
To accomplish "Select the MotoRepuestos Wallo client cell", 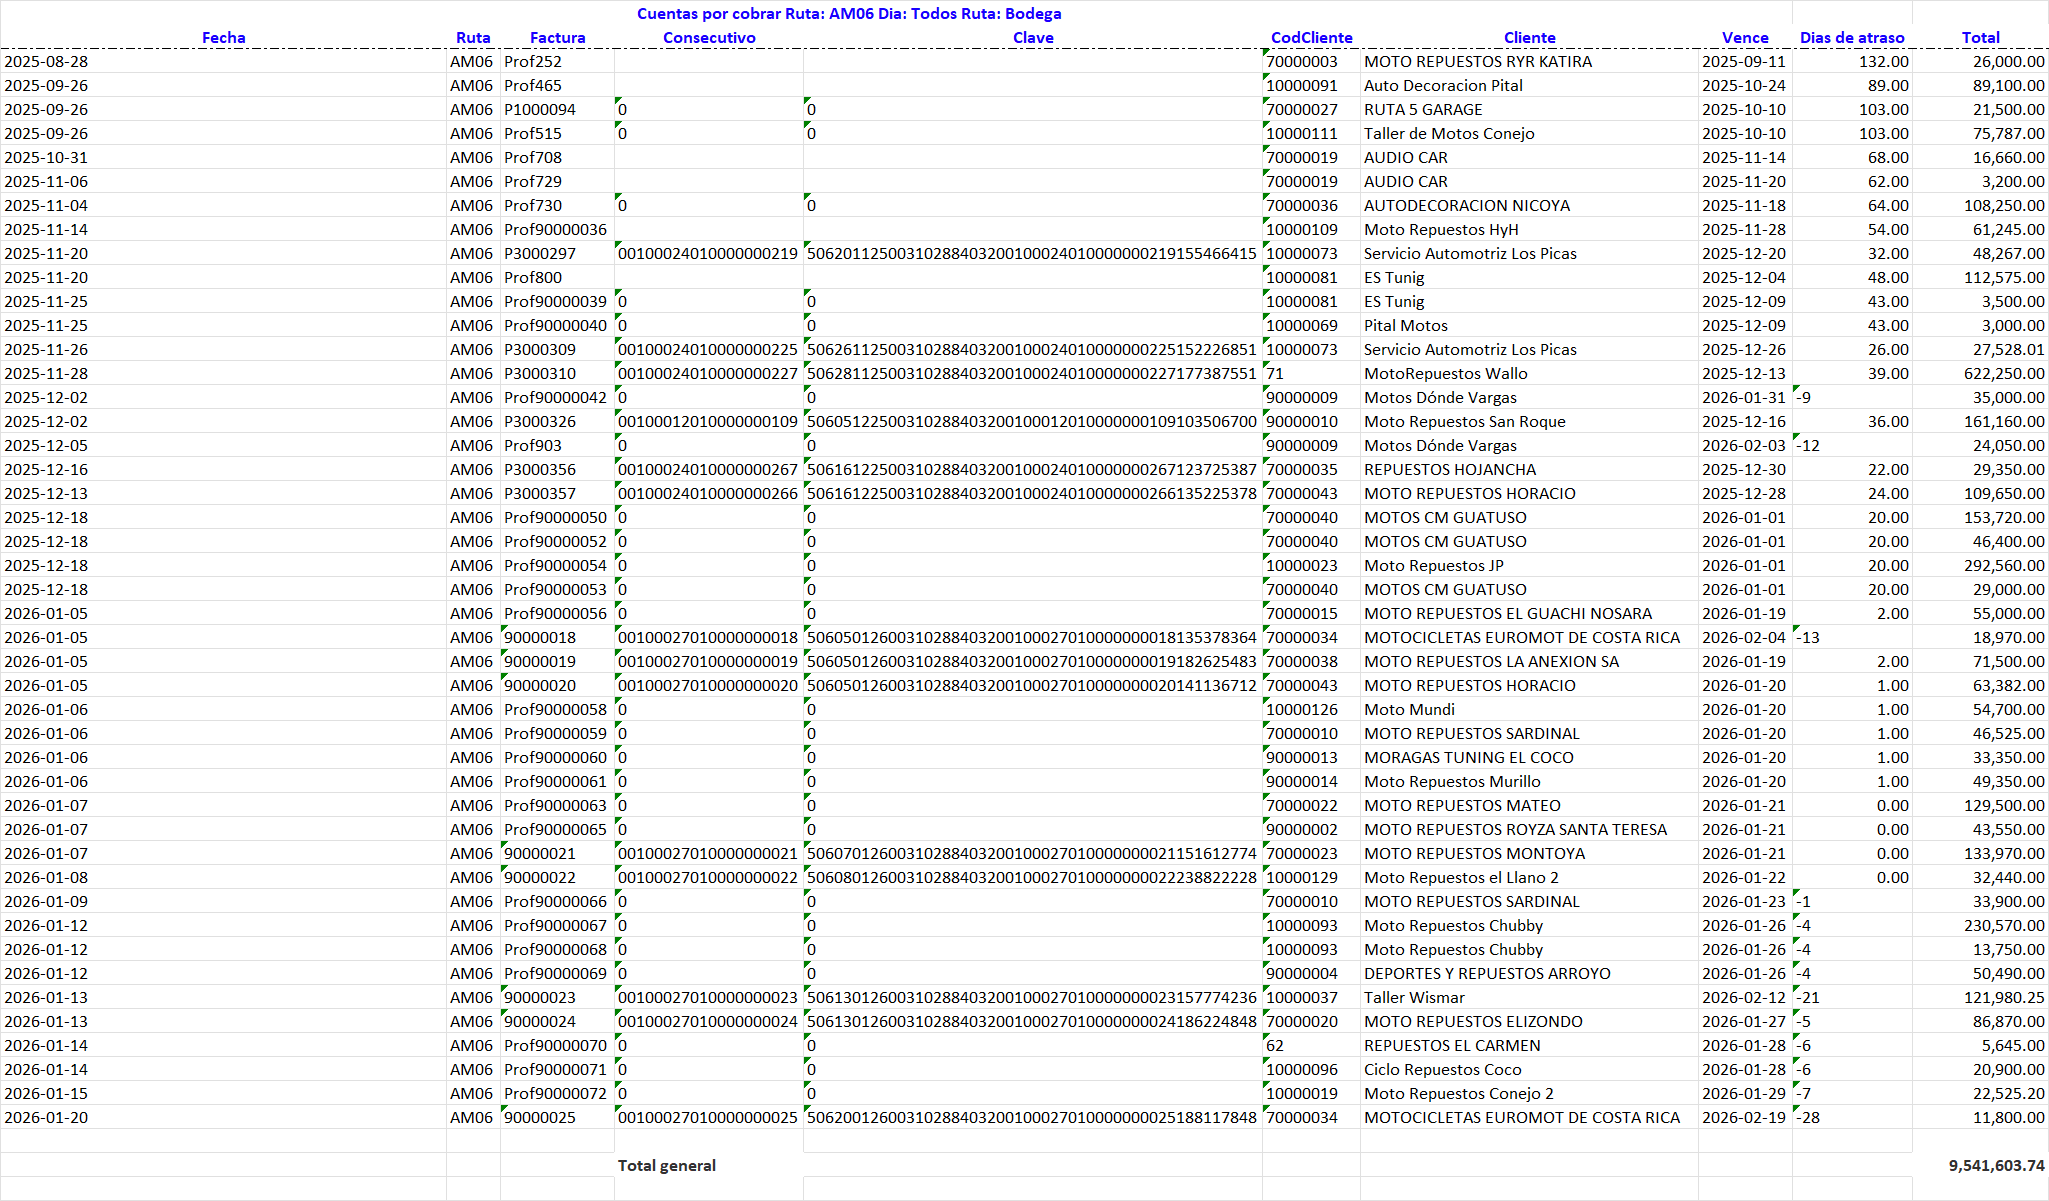I will tap(1445, 374).
